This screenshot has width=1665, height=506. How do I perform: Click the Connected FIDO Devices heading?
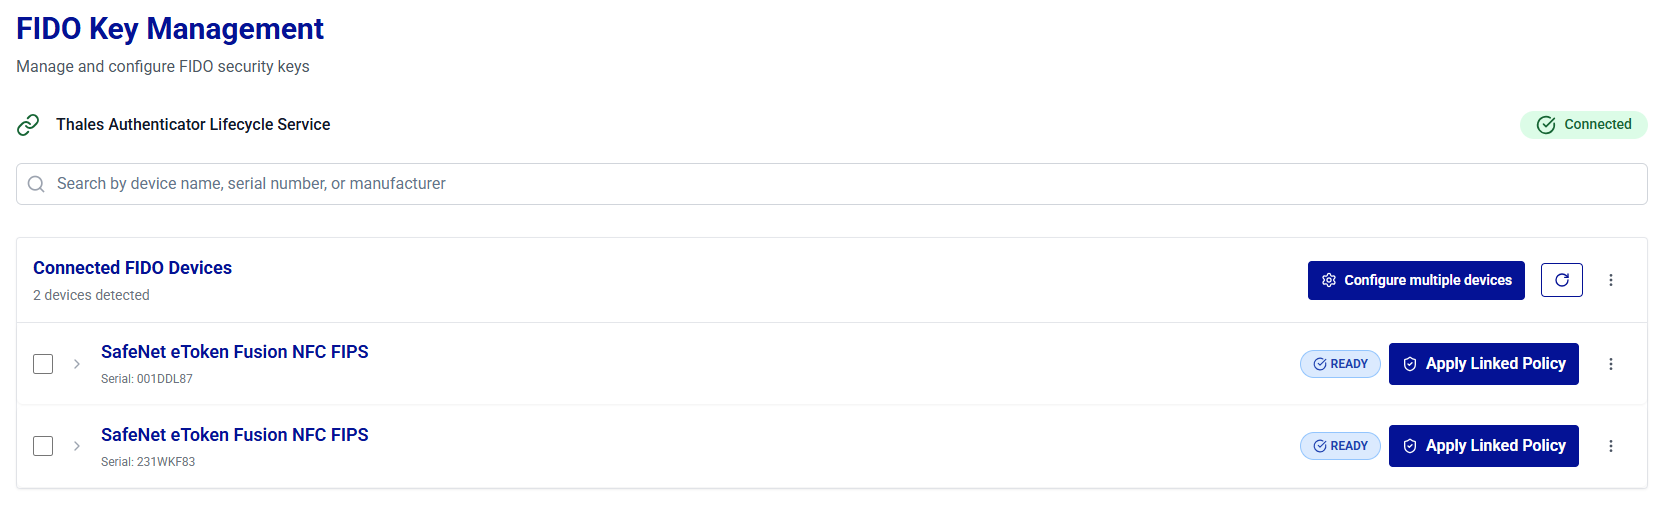coord(132,268)
